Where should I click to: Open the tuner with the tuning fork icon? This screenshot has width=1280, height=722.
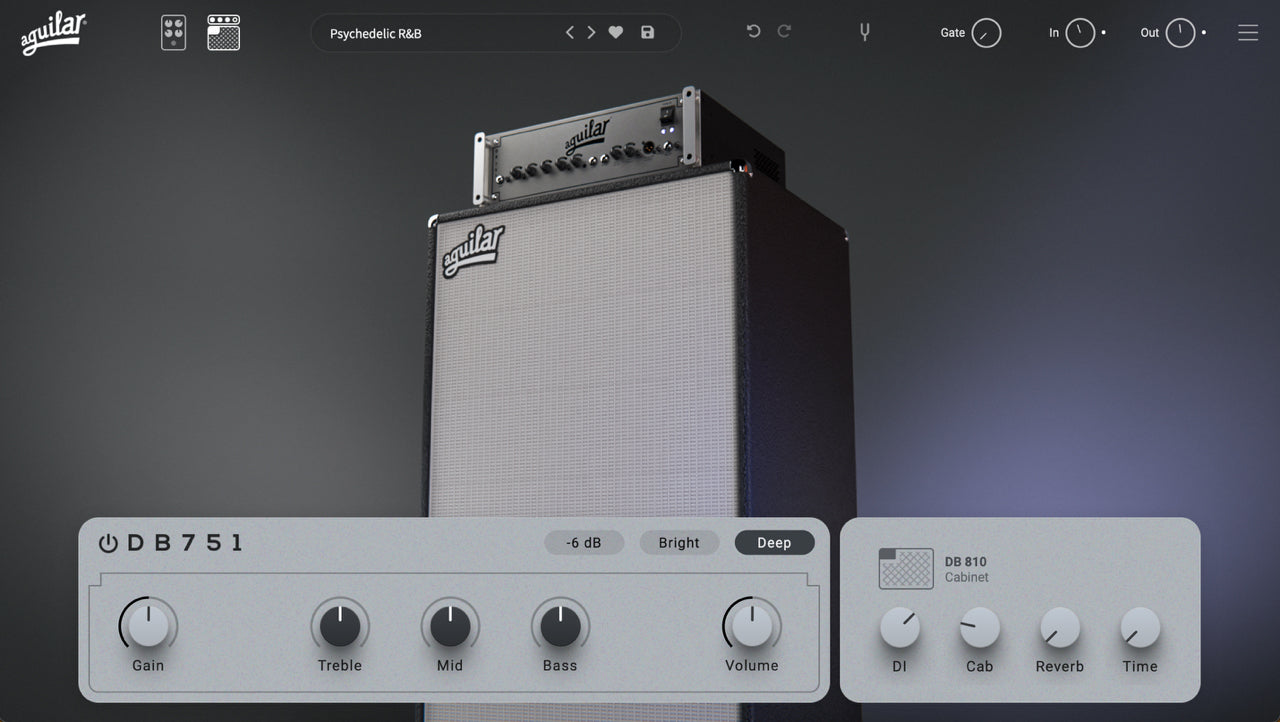click(x=863, y=32)
